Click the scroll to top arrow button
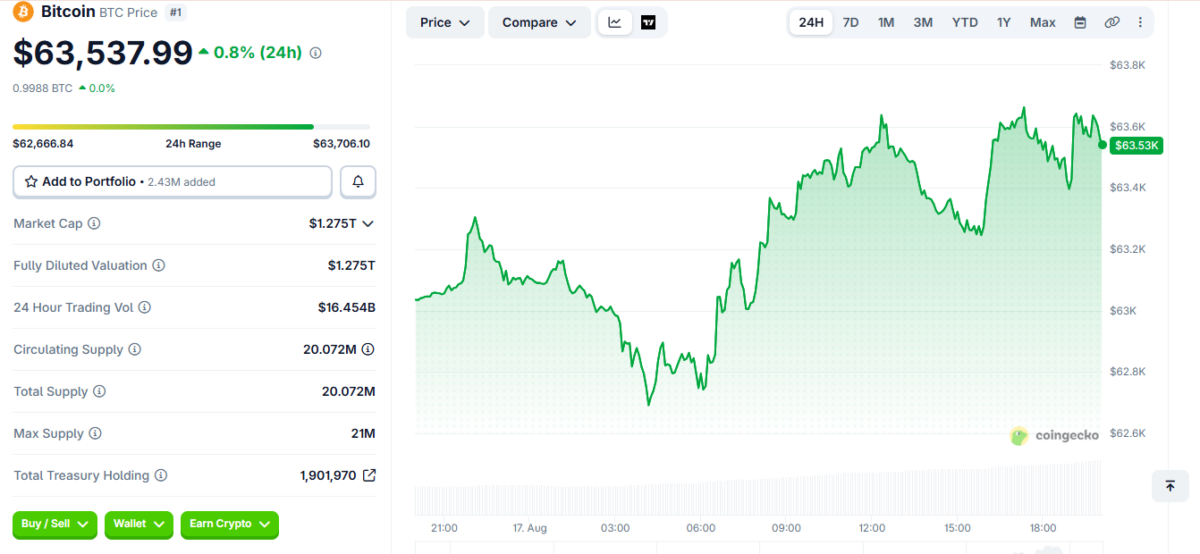This screenshot has width=1200, height=554. tap(1170, 486)
